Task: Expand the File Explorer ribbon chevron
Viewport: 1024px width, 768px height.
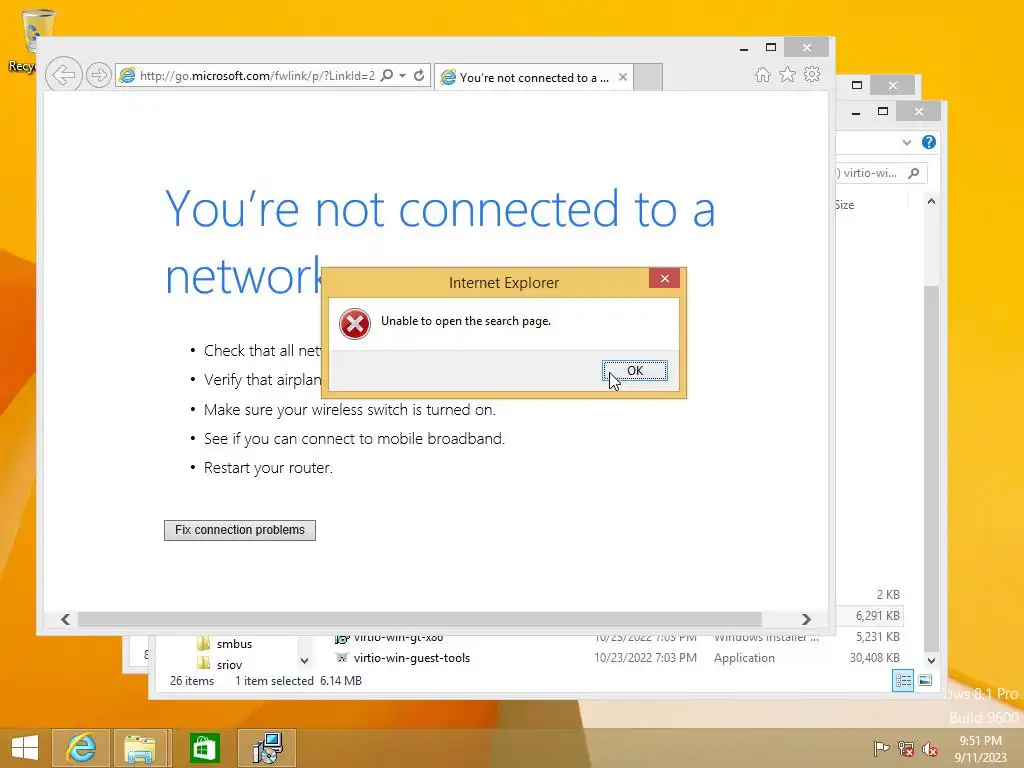Action: (906, 142)
